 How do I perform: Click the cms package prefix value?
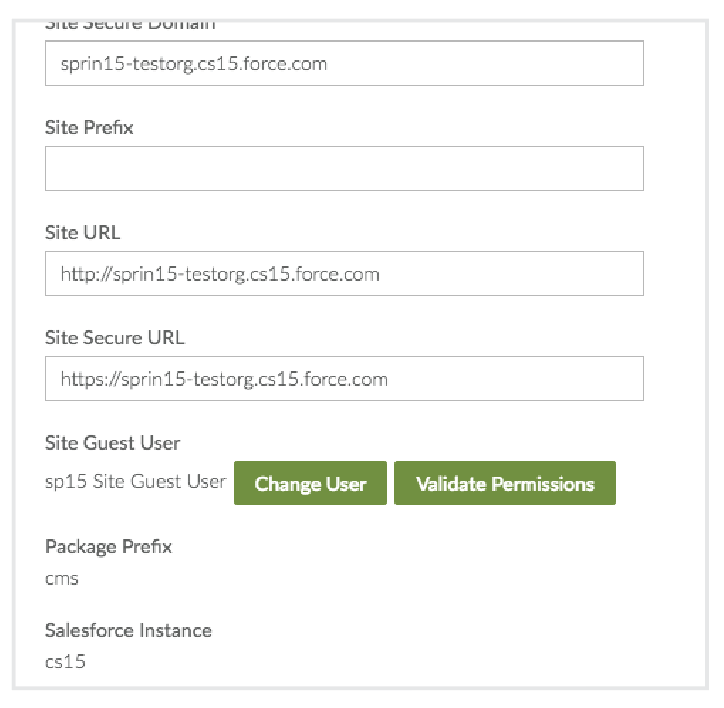(62, 579)
